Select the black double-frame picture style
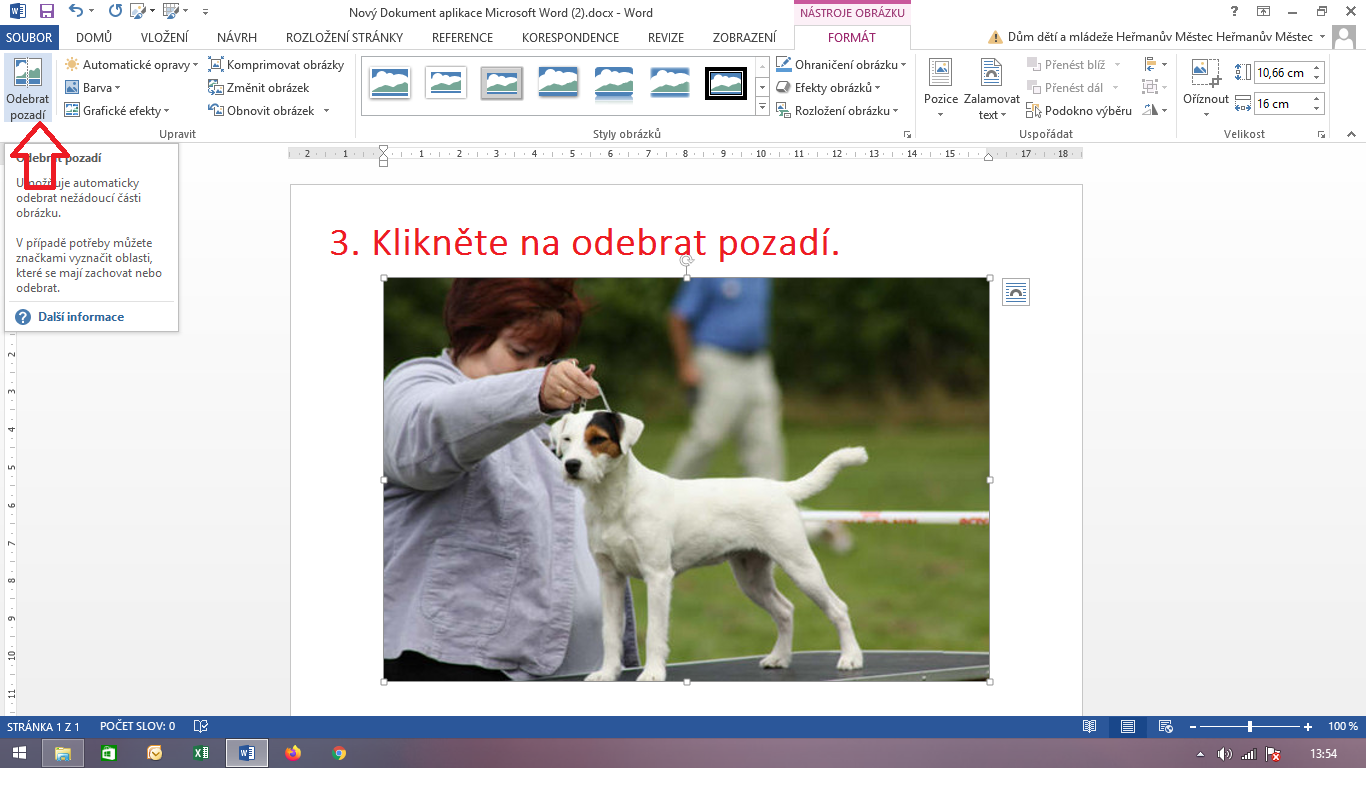 coord(725,83)
